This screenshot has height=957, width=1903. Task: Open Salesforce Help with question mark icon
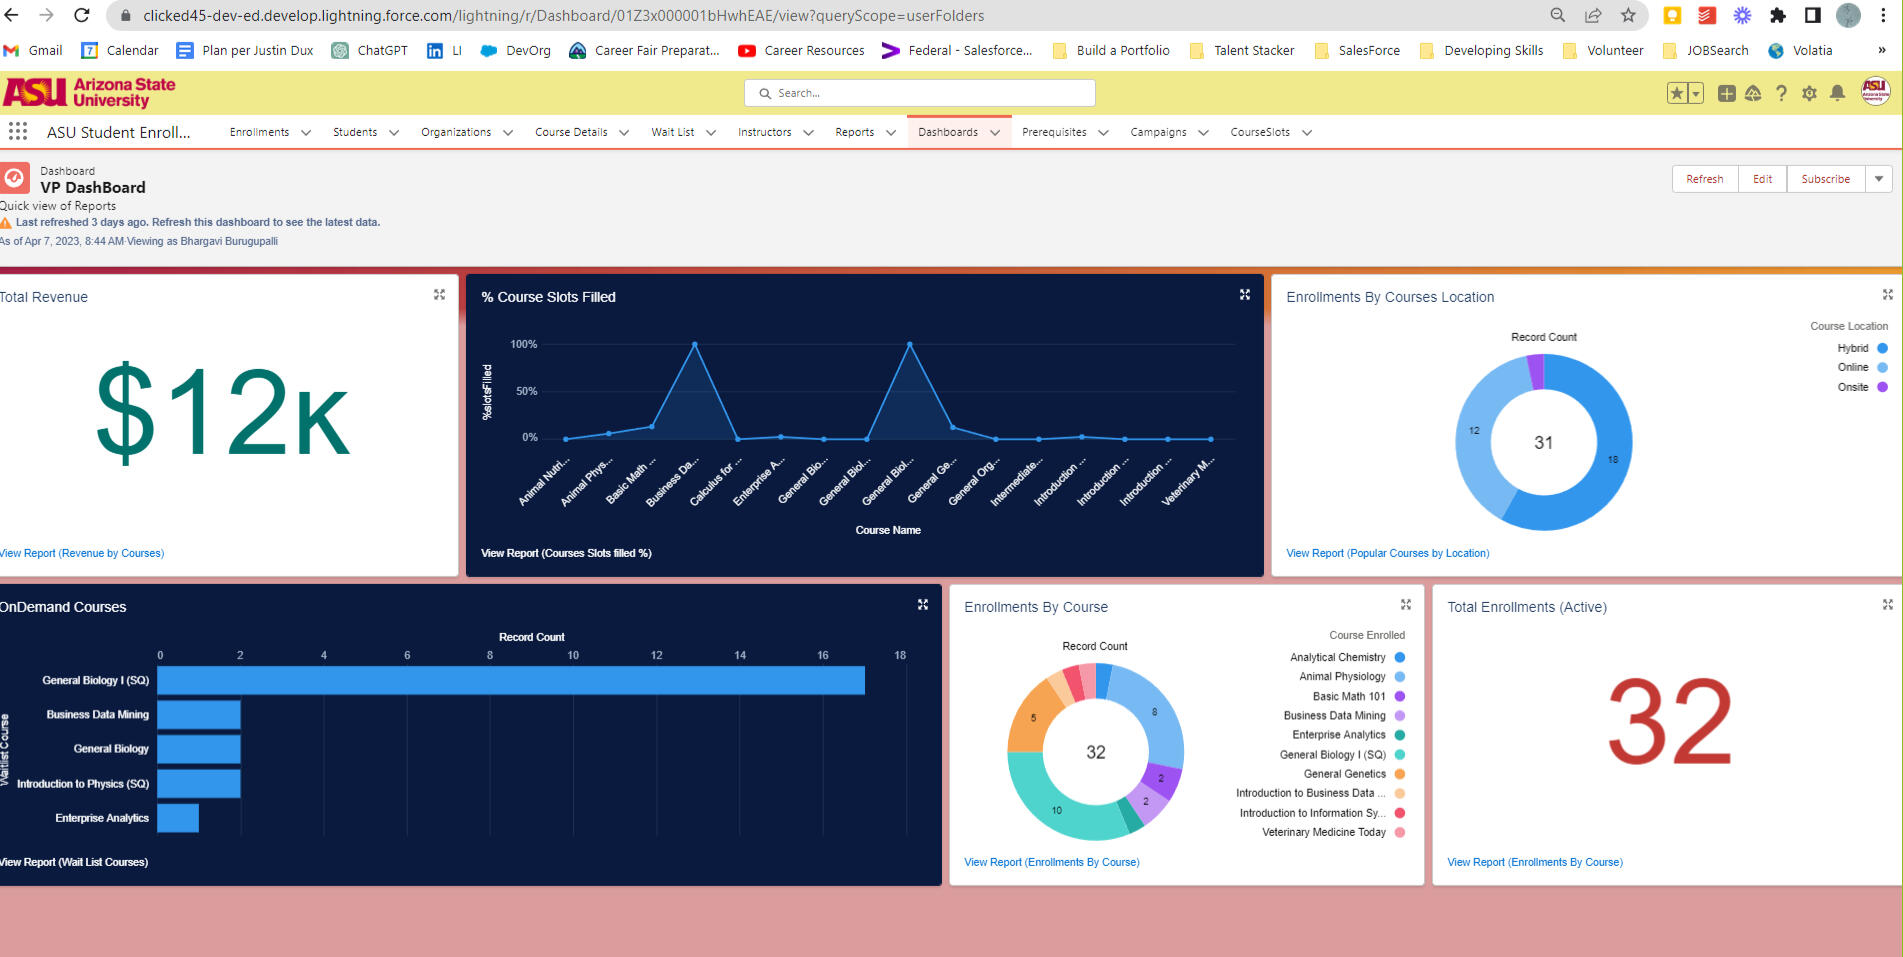click(1782, 92)
